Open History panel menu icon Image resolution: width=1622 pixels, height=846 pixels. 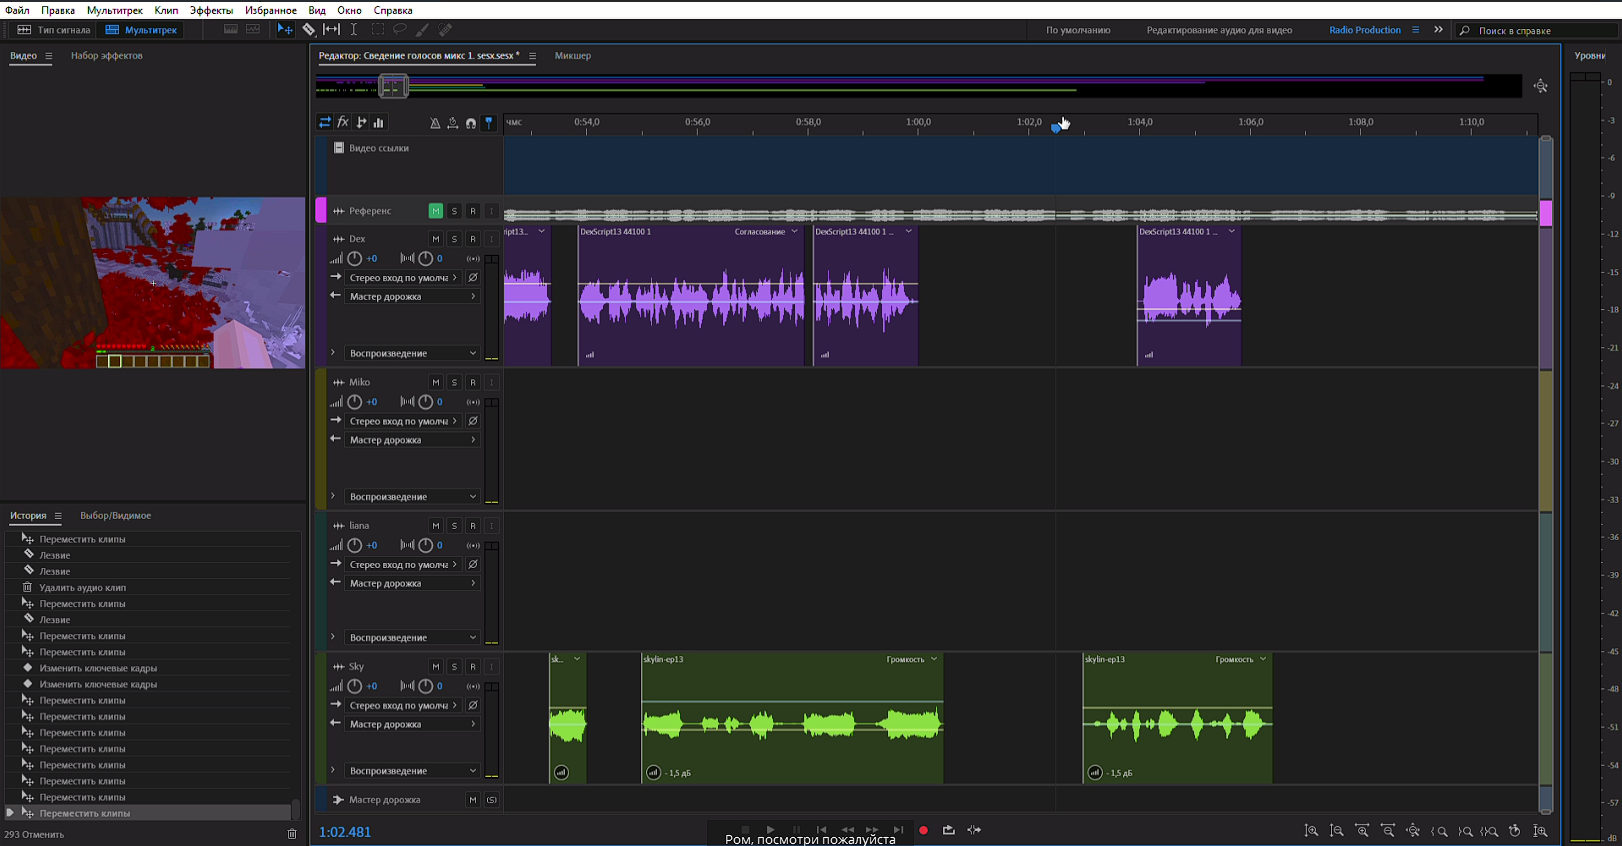(x=58, y=516)
